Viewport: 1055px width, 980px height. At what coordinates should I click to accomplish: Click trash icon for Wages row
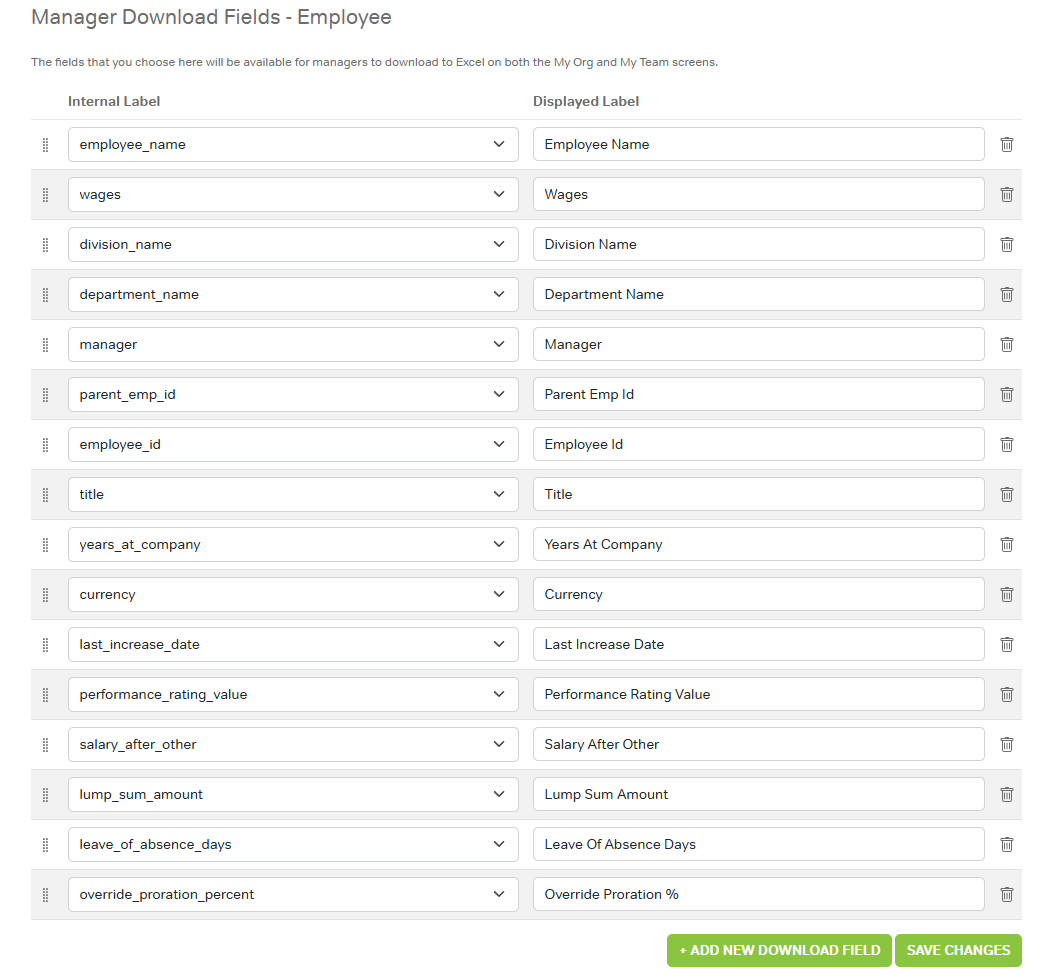pyautogui.click(x=1007, y=195)
